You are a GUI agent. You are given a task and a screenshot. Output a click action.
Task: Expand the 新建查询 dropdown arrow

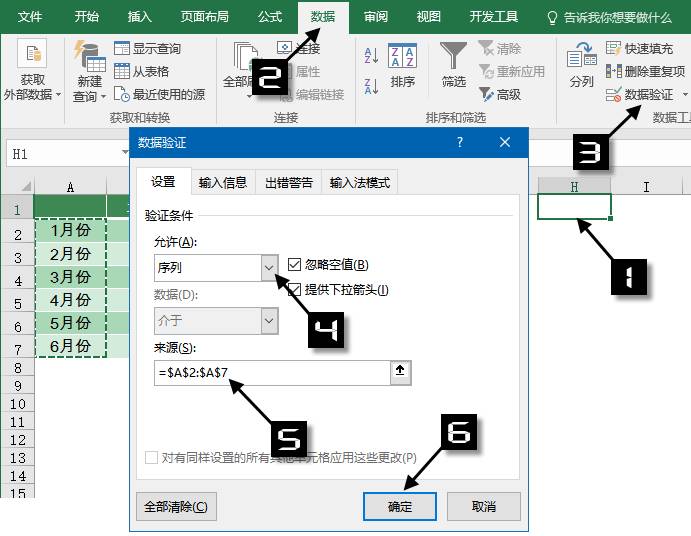[x=104, y=97]
